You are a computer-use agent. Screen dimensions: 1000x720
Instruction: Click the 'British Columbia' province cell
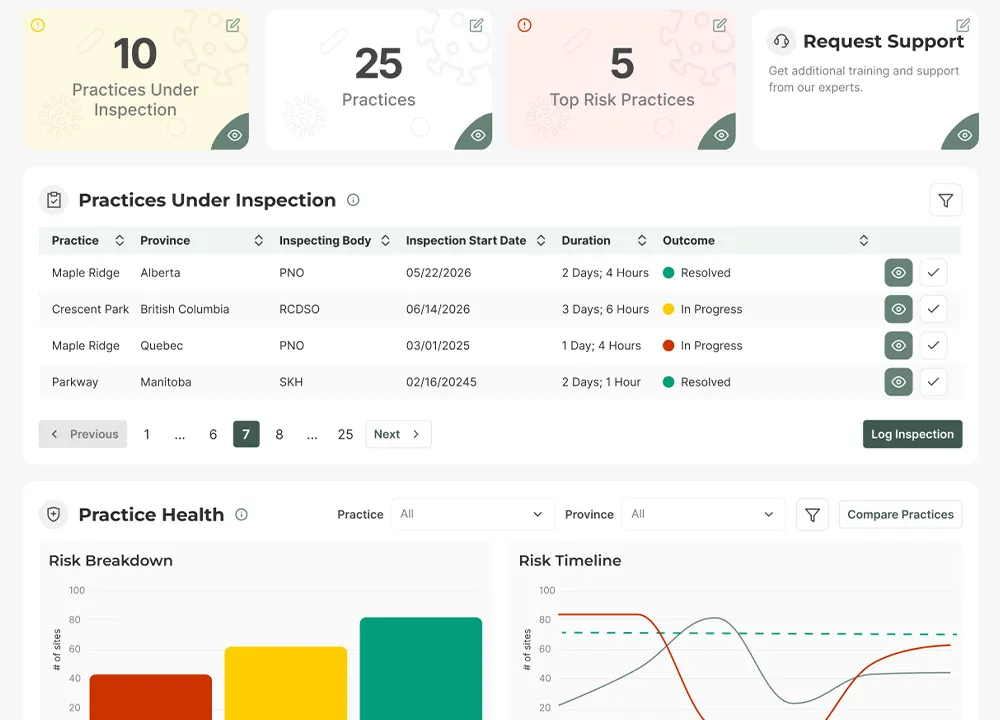tap(185, 309)
